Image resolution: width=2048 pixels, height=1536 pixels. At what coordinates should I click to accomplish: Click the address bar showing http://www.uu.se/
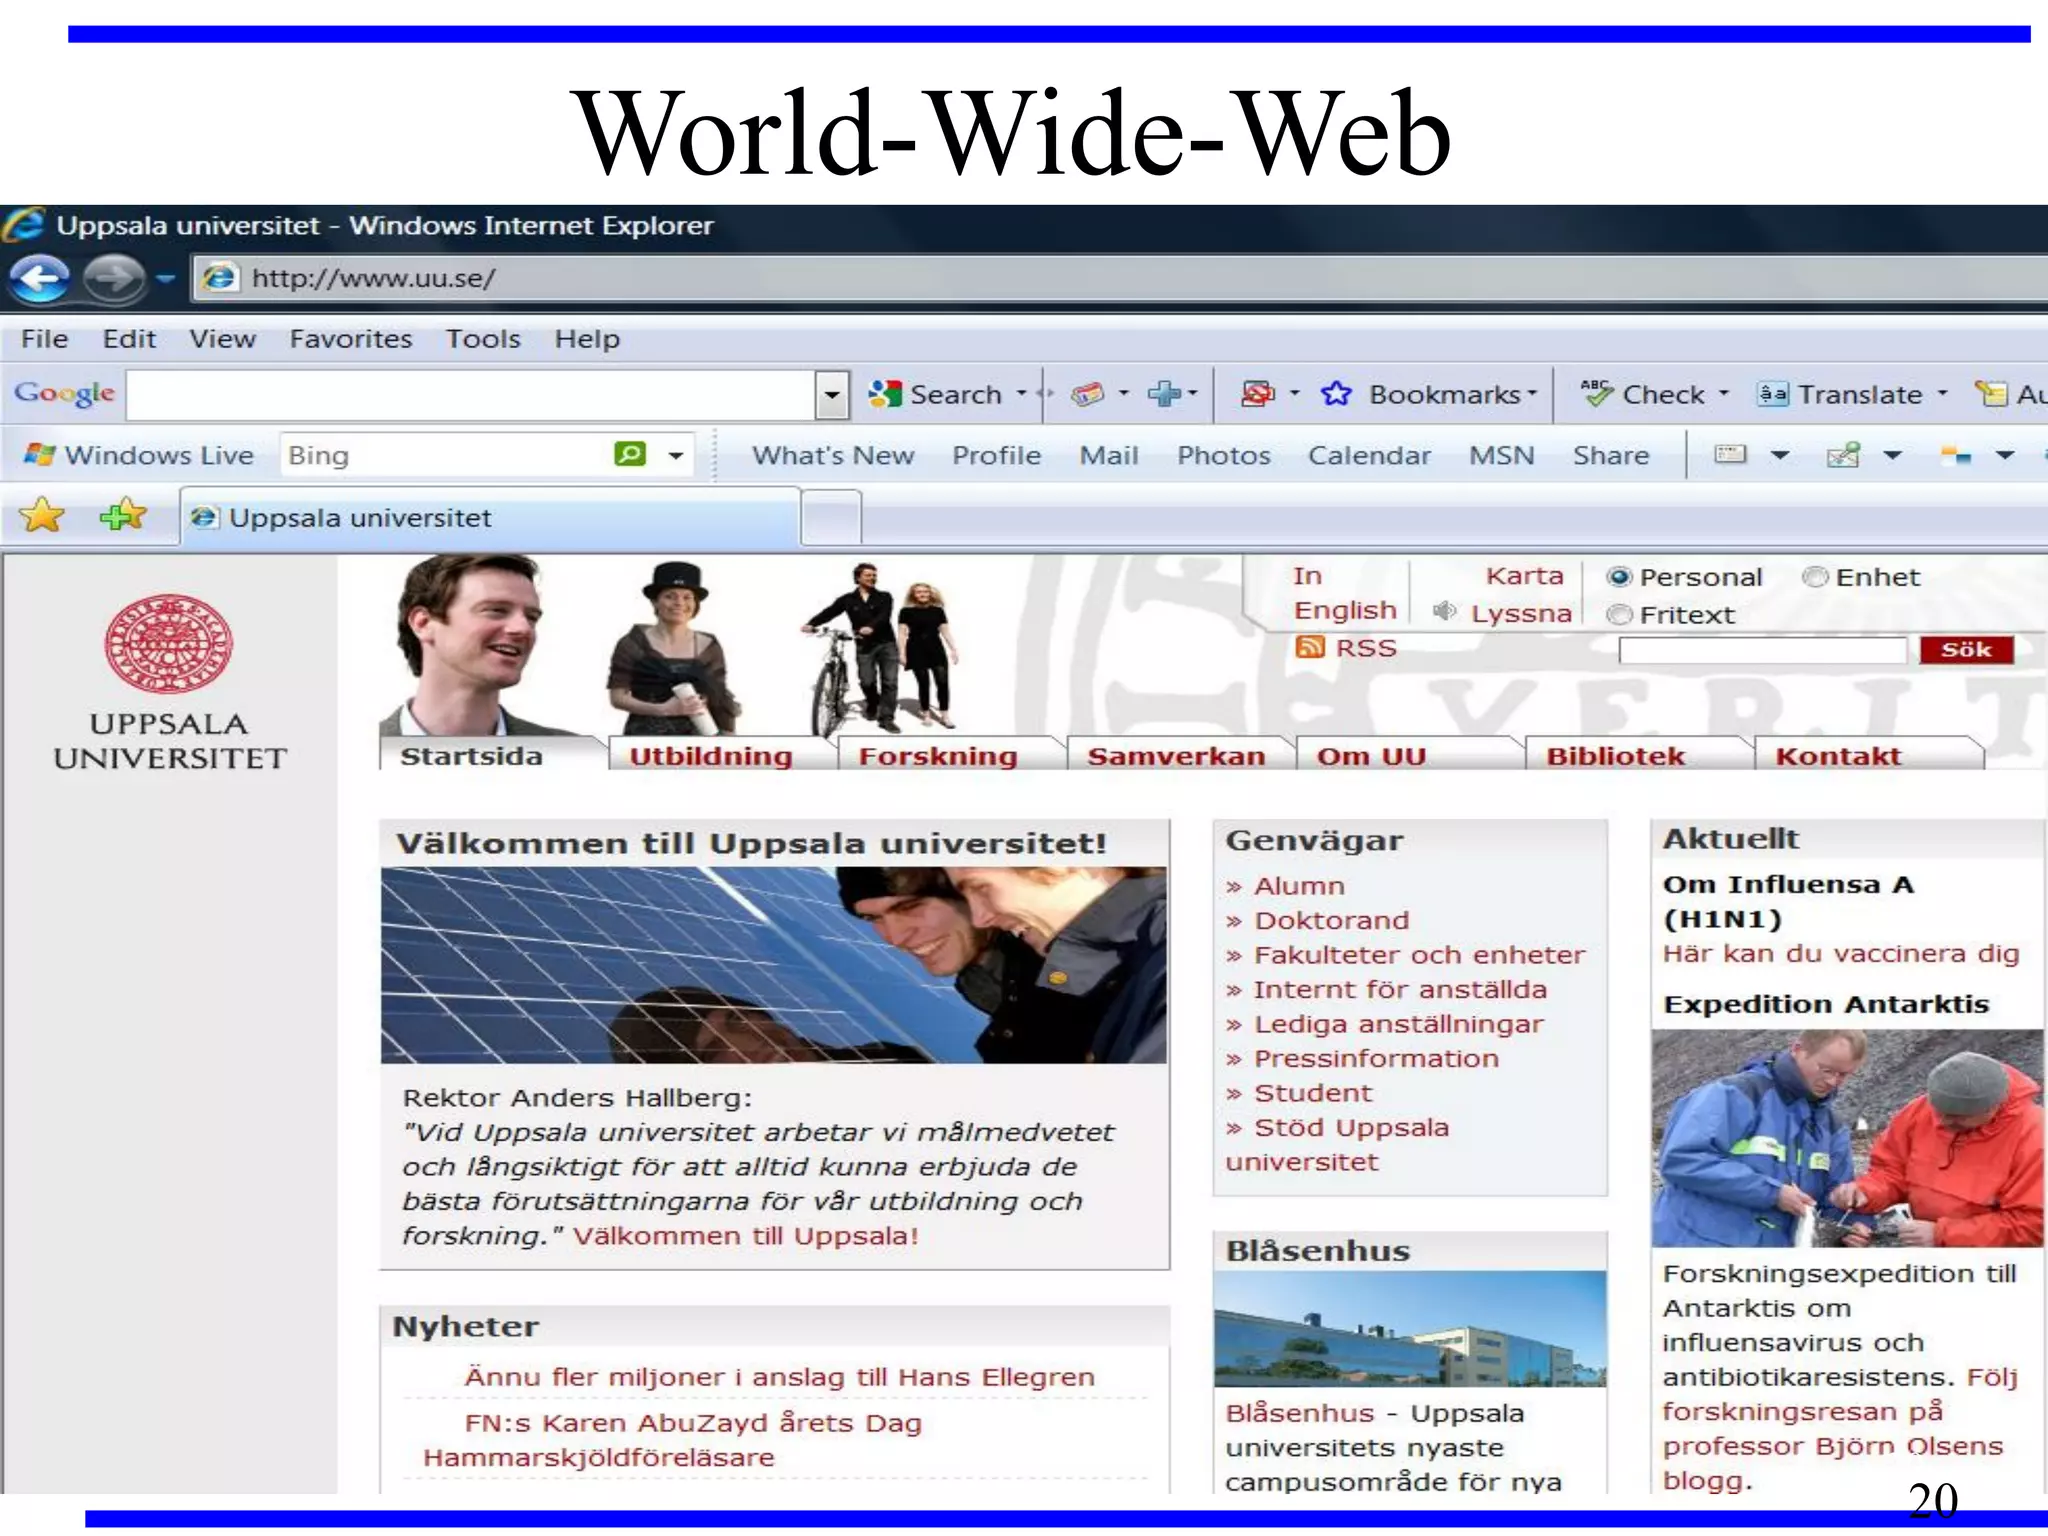pyautogui.click(x=1120, y=278)
